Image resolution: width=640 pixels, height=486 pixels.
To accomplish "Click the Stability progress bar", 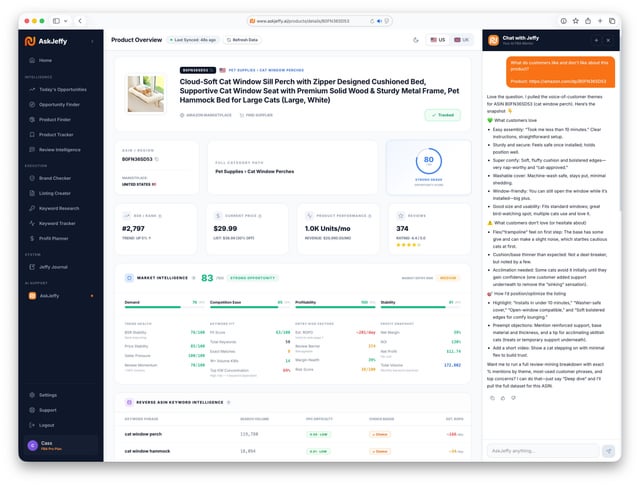I will click(x=420, y=307).
